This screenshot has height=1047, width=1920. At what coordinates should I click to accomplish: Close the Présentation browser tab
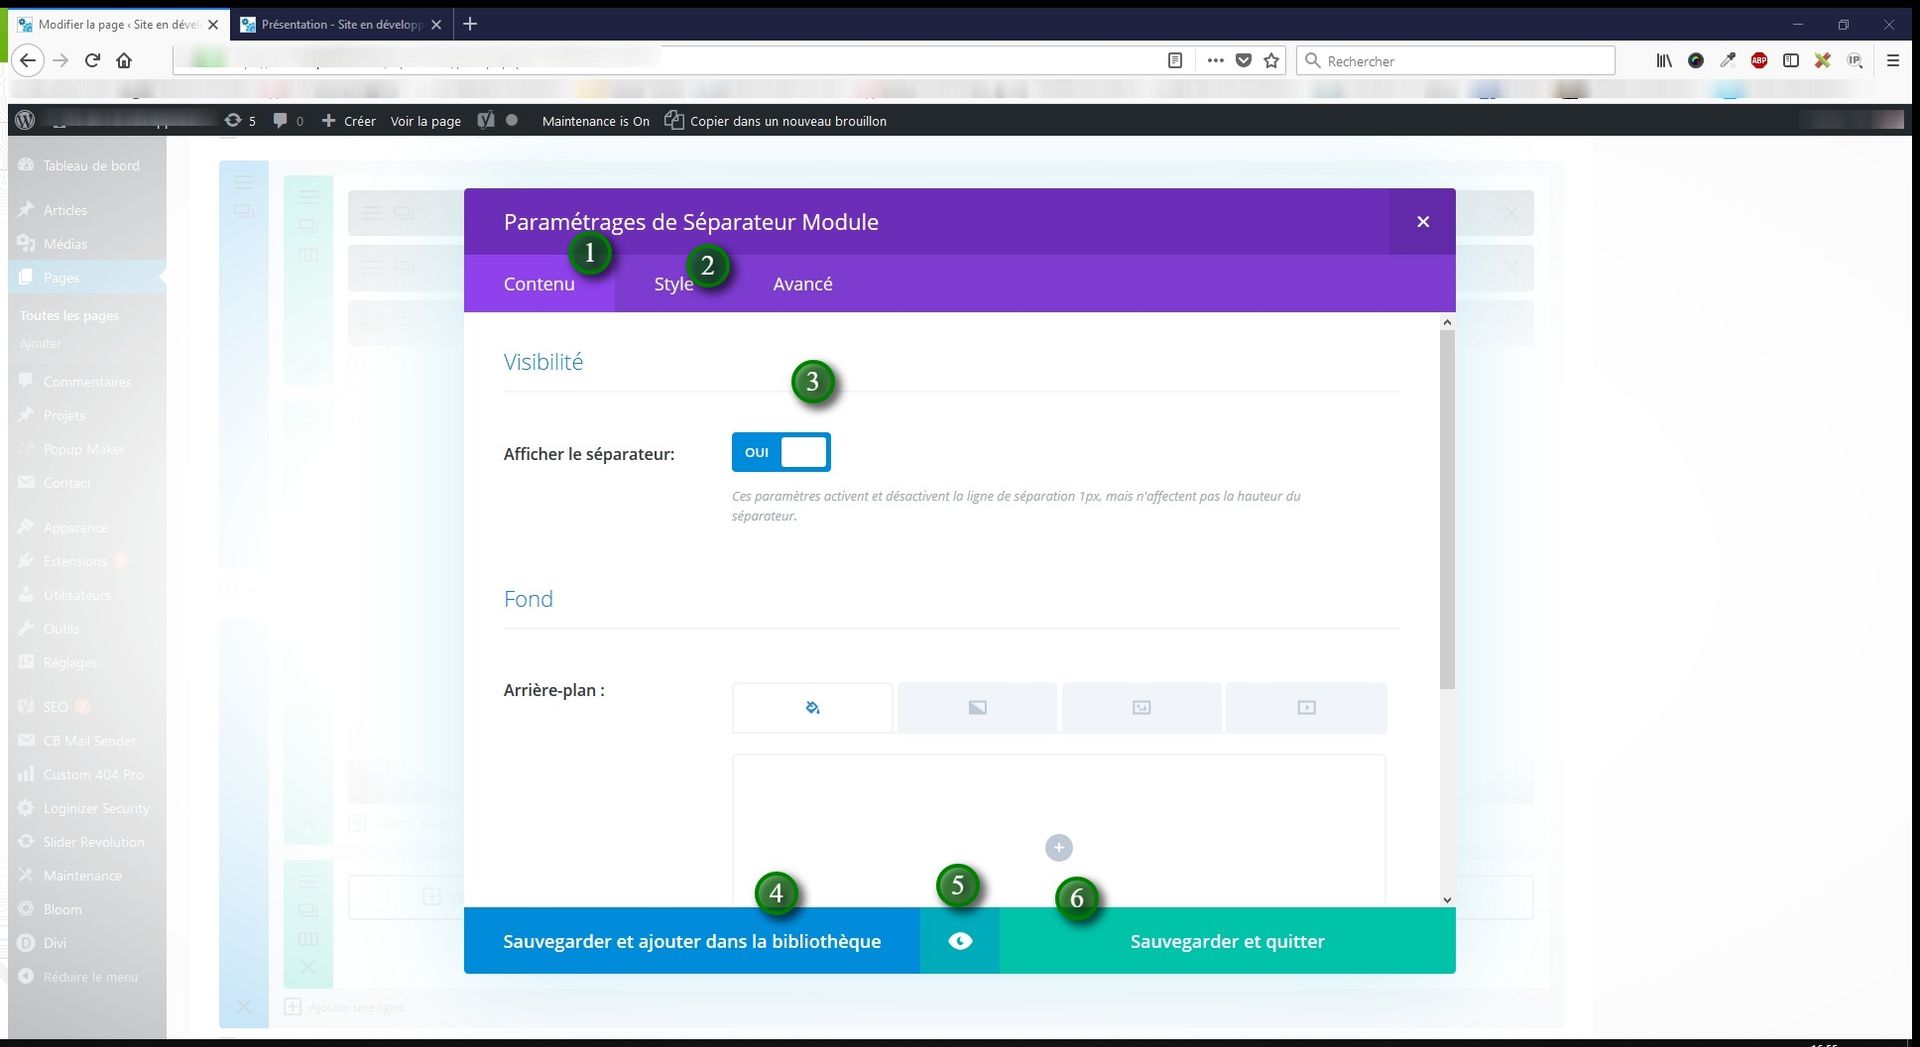point(436,24)
